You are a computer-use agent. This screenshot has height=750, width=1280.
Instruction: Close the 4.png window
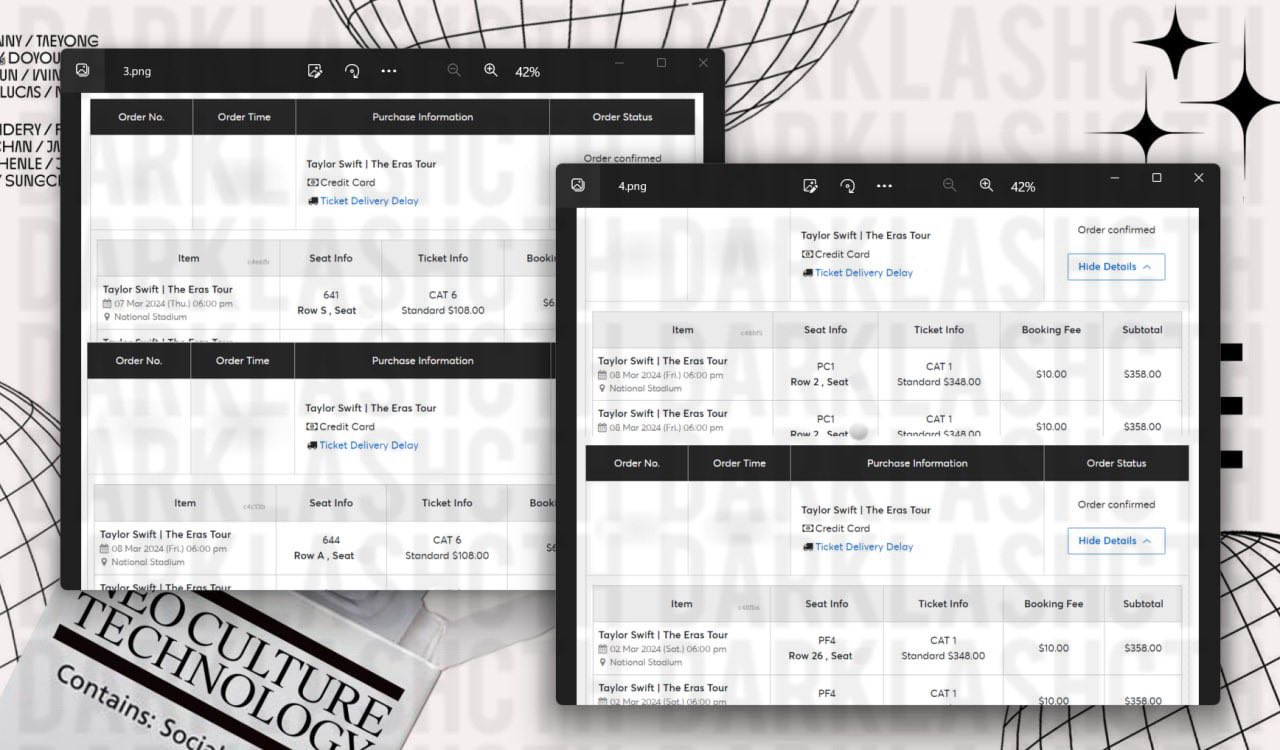click(x=1199, y=178)
